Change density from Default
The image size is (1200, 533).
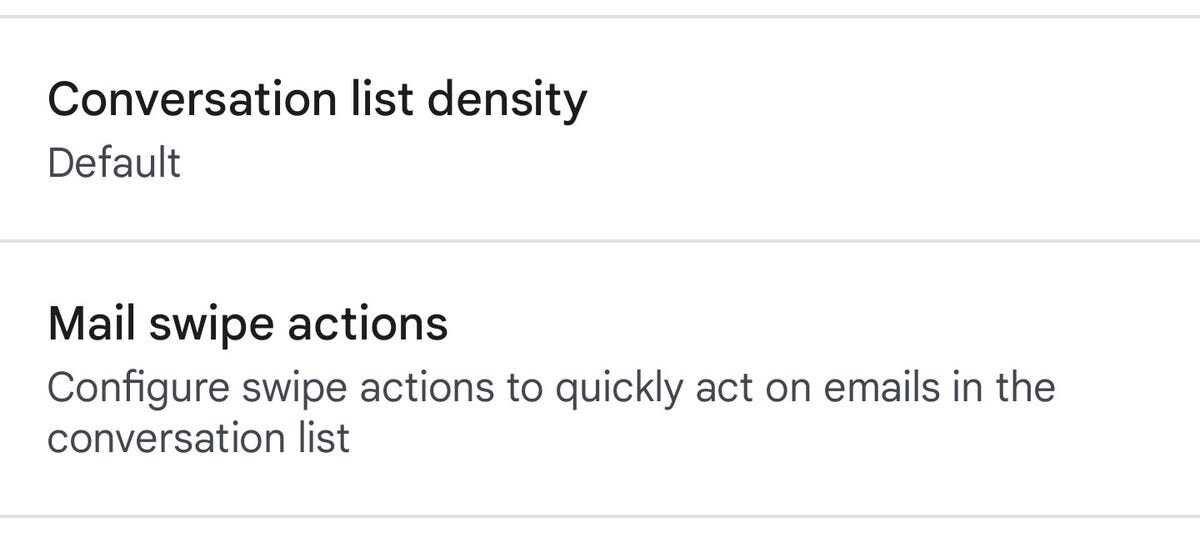[x=114, y=163]
